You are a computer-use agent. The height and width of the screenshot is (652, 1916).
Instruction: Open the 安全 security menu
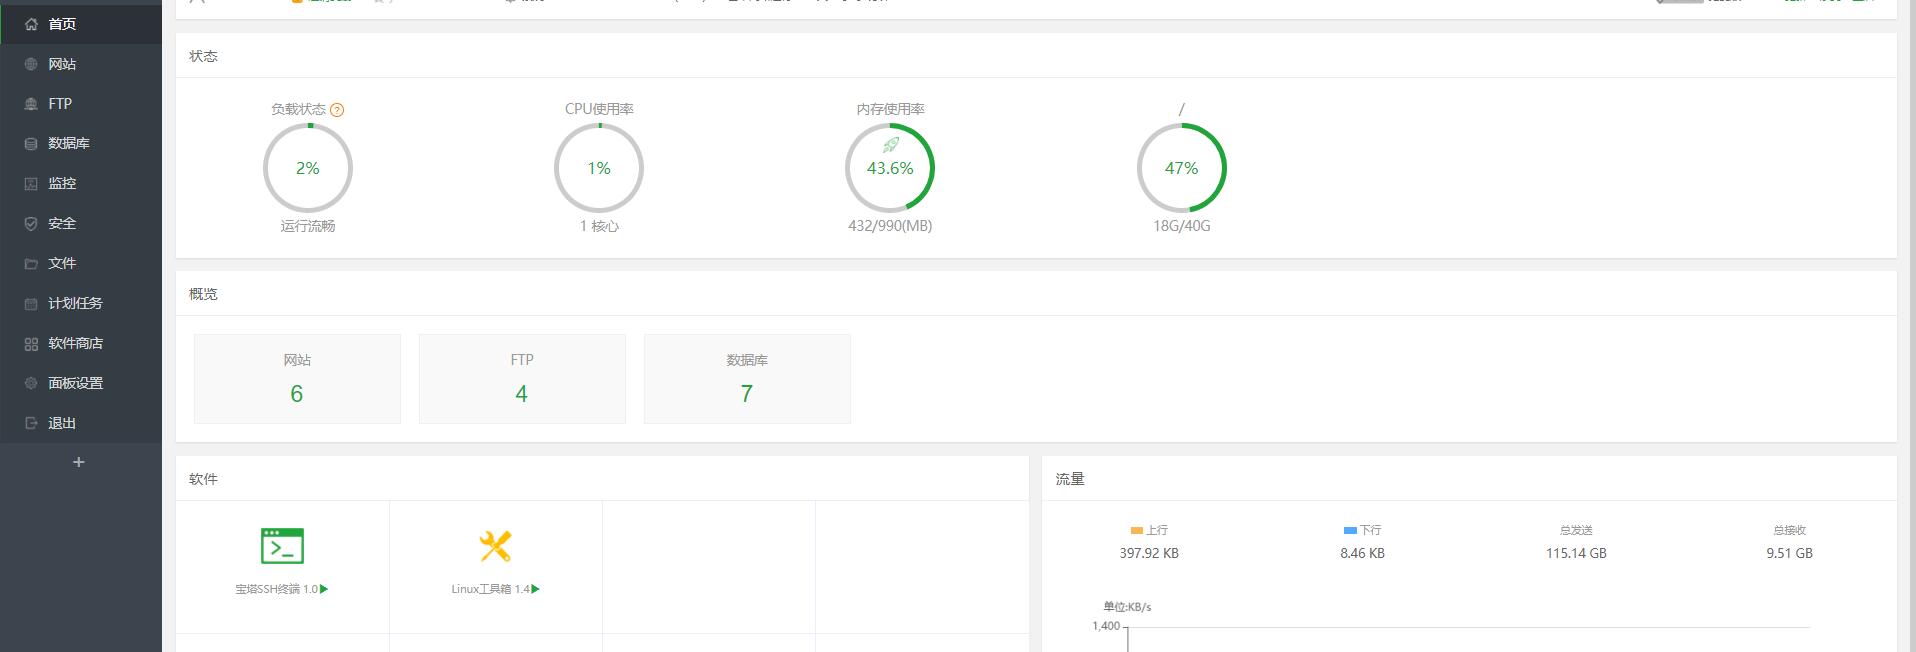click(x=81, y=224)
